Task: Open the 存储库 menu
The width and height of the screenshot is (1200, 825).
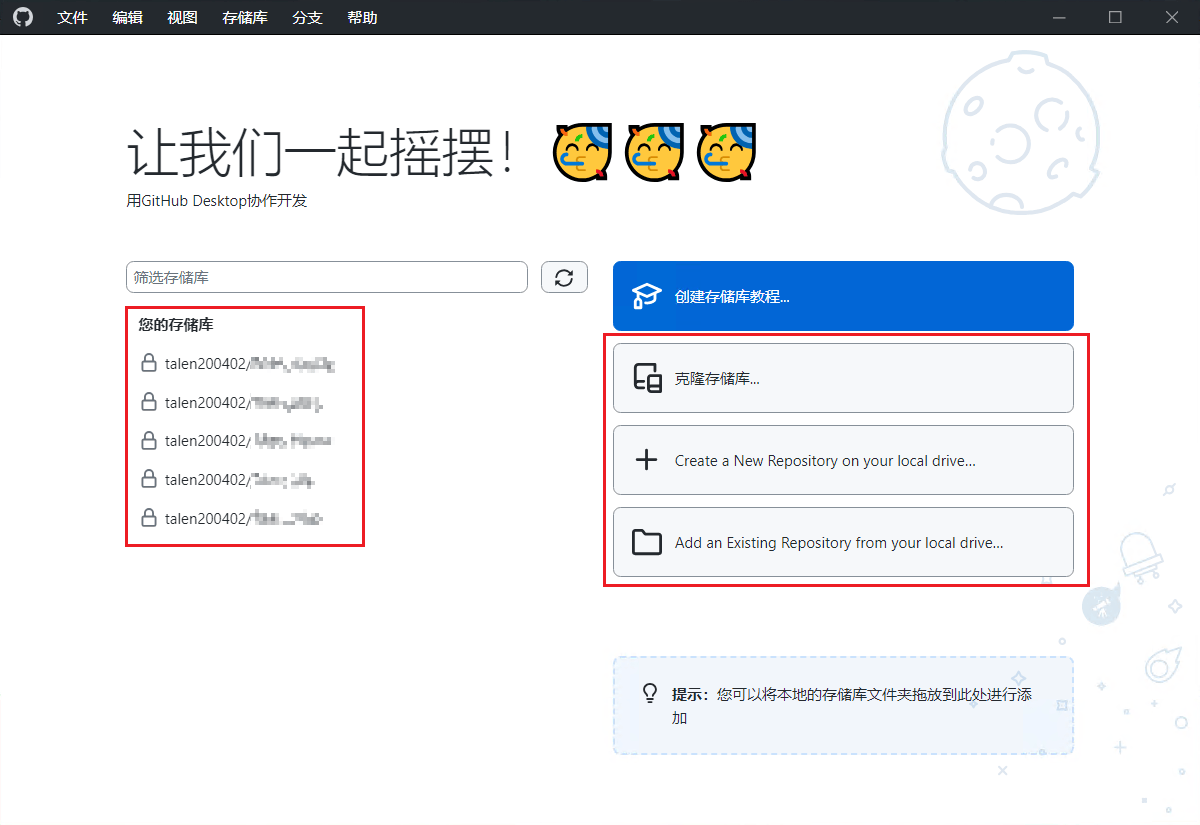Action: 245,17
